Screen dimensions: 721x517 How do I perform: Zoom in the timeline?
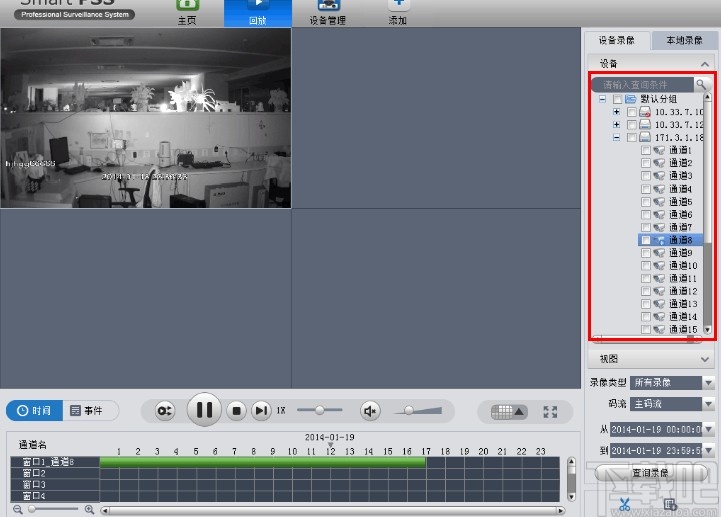tap(89, 509)
